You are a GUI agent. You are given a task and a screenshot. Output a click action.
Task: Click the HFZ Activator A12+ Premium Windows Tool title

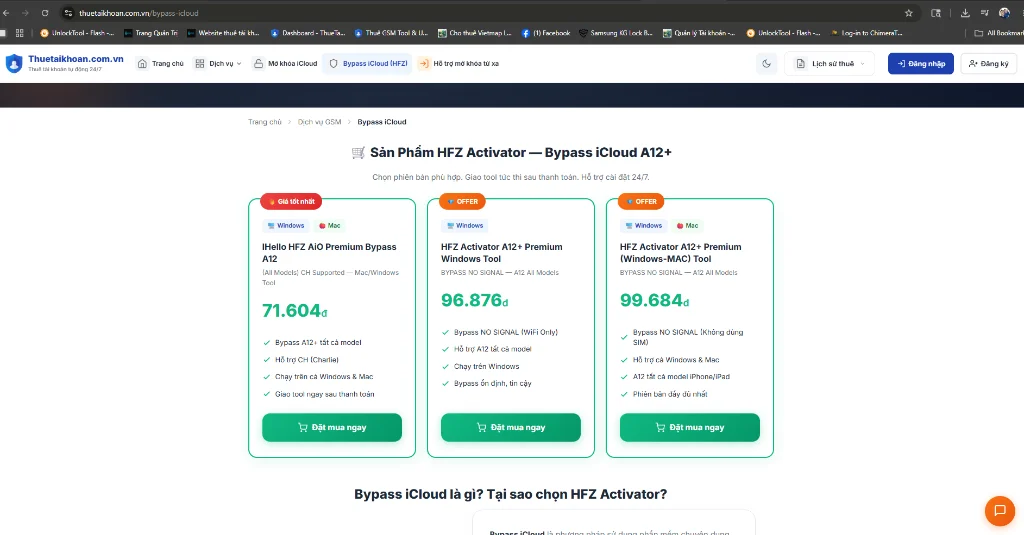point(502,253)
